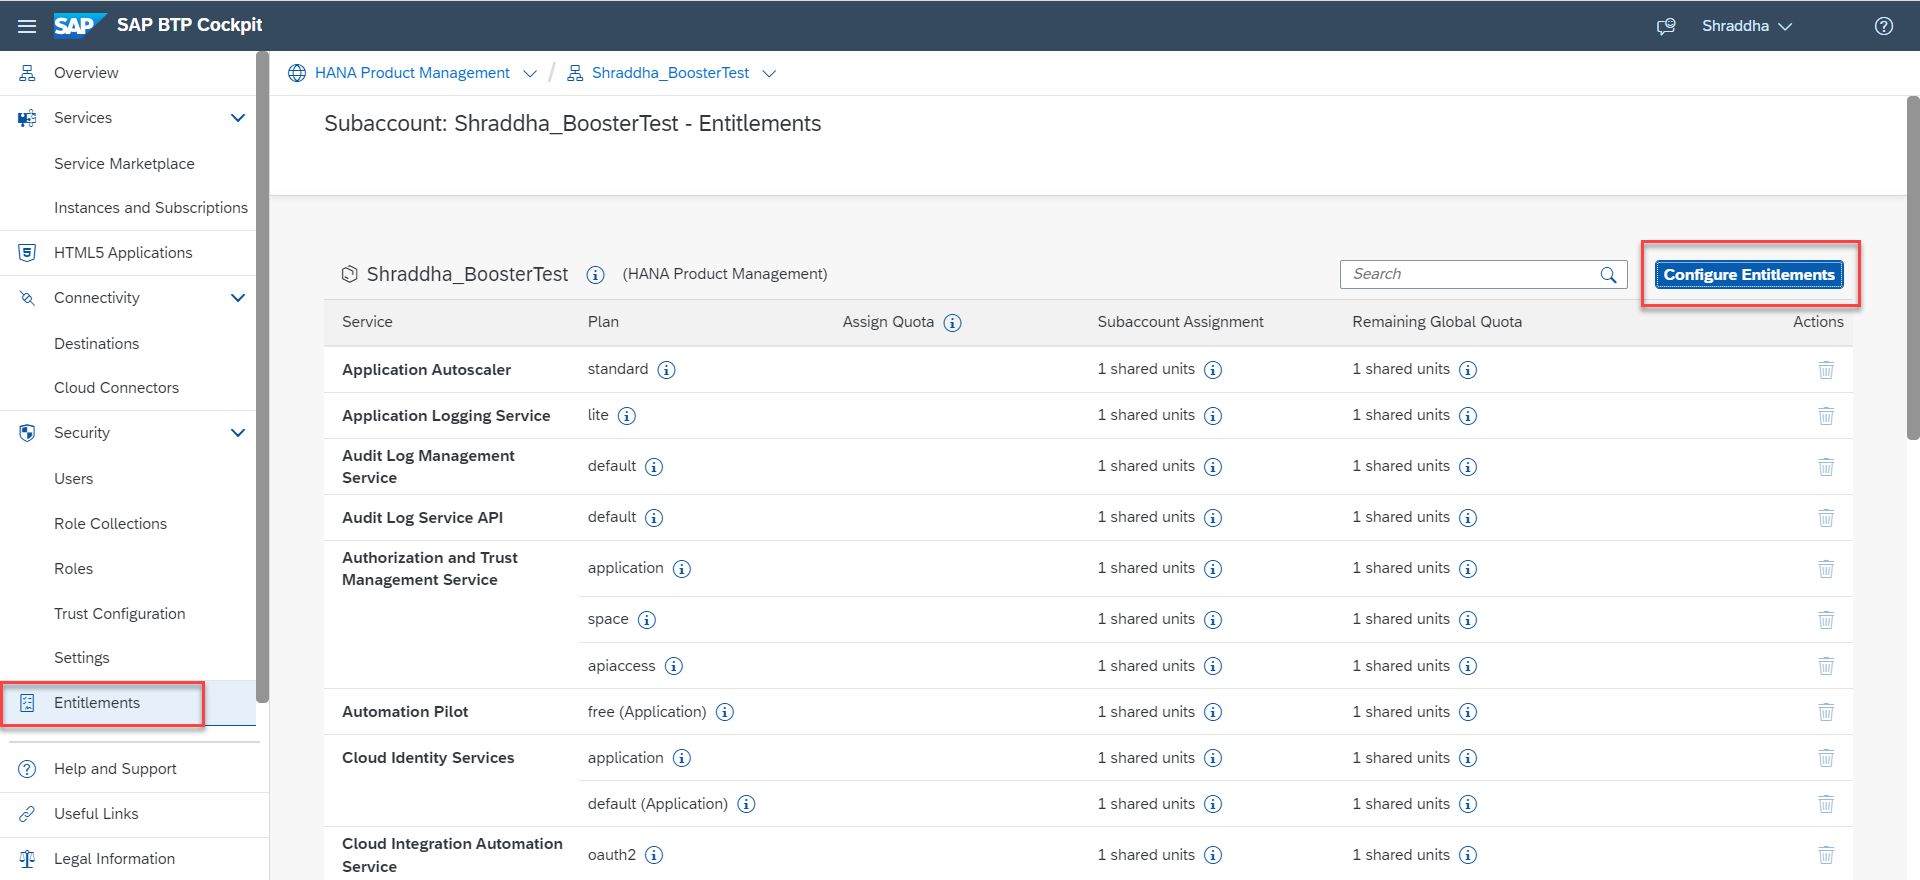The image size is (1920, 880).
Task: Collapse the Security navigation section
Action: (x=238, y=433)
